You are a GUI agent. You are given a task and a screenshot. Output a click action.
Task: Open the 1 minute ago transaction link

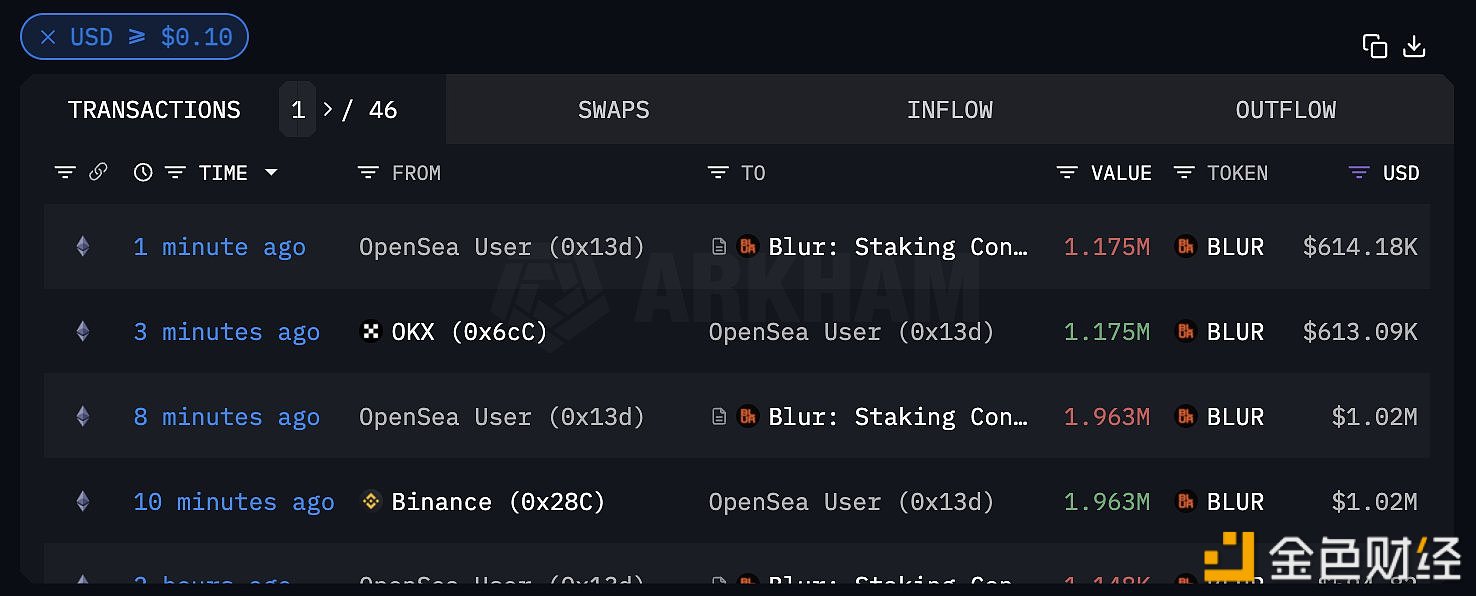(220, 247)
